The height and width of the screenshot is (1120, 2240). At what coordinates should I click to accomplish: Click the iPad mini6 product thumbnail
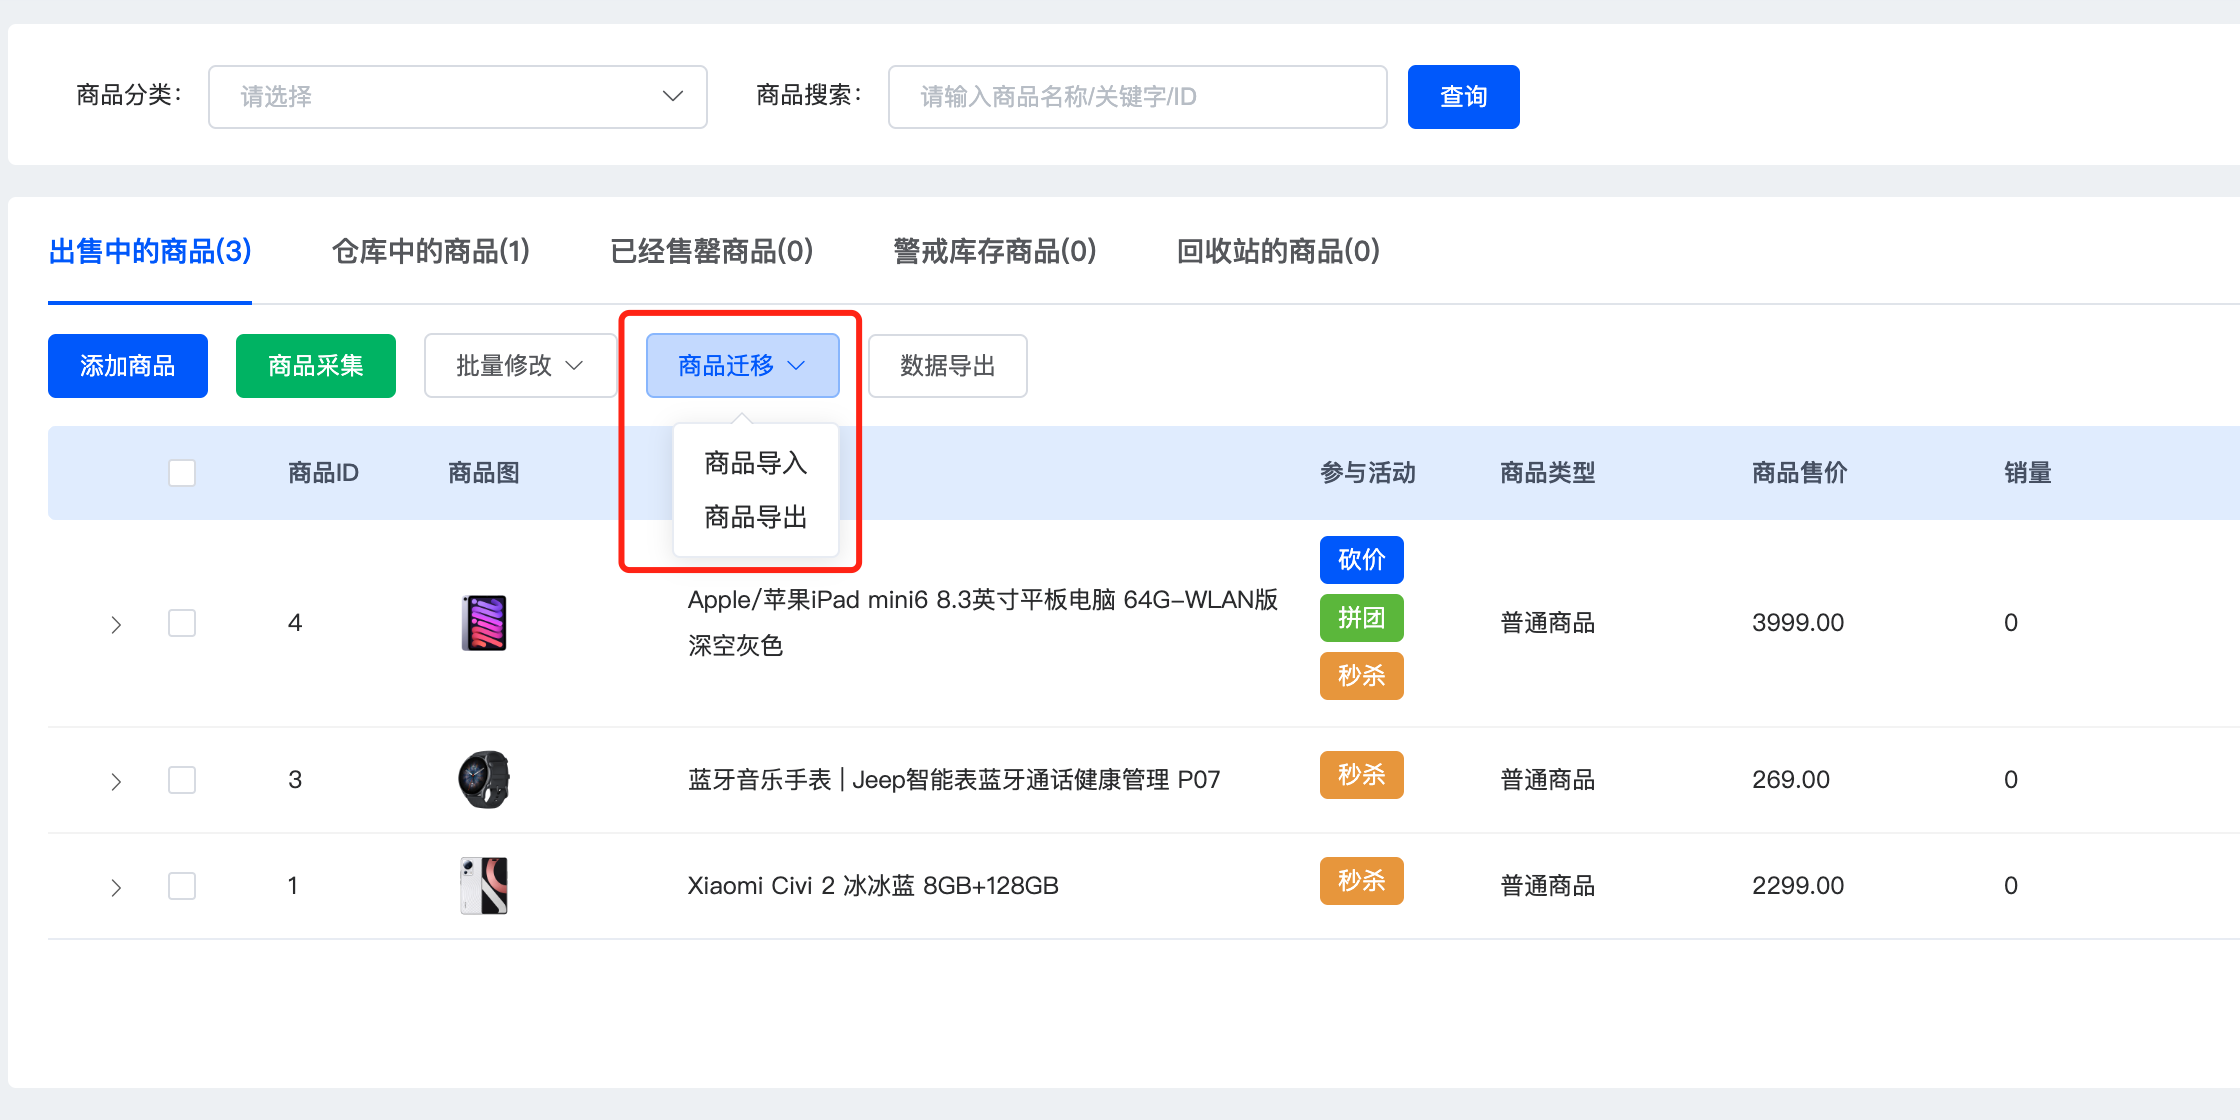coord(484,623)
